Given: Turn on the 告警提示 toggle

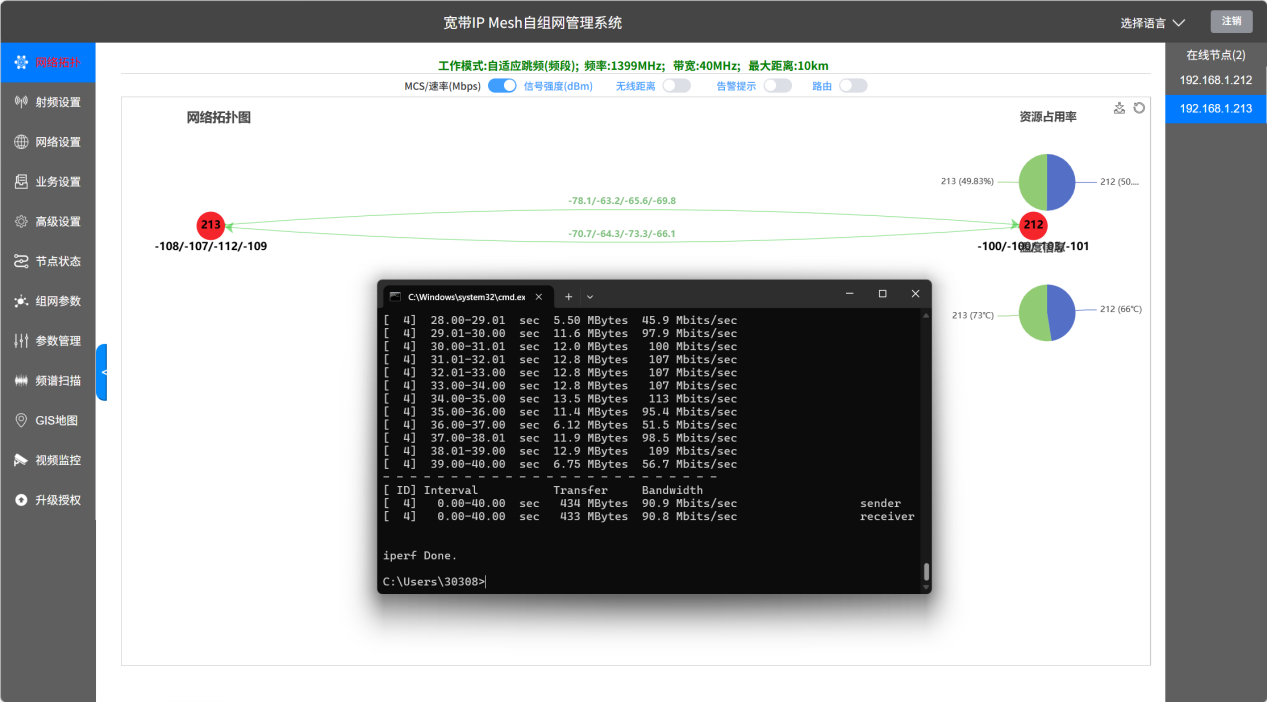Looking at the screenshot, I should point(777,86).
